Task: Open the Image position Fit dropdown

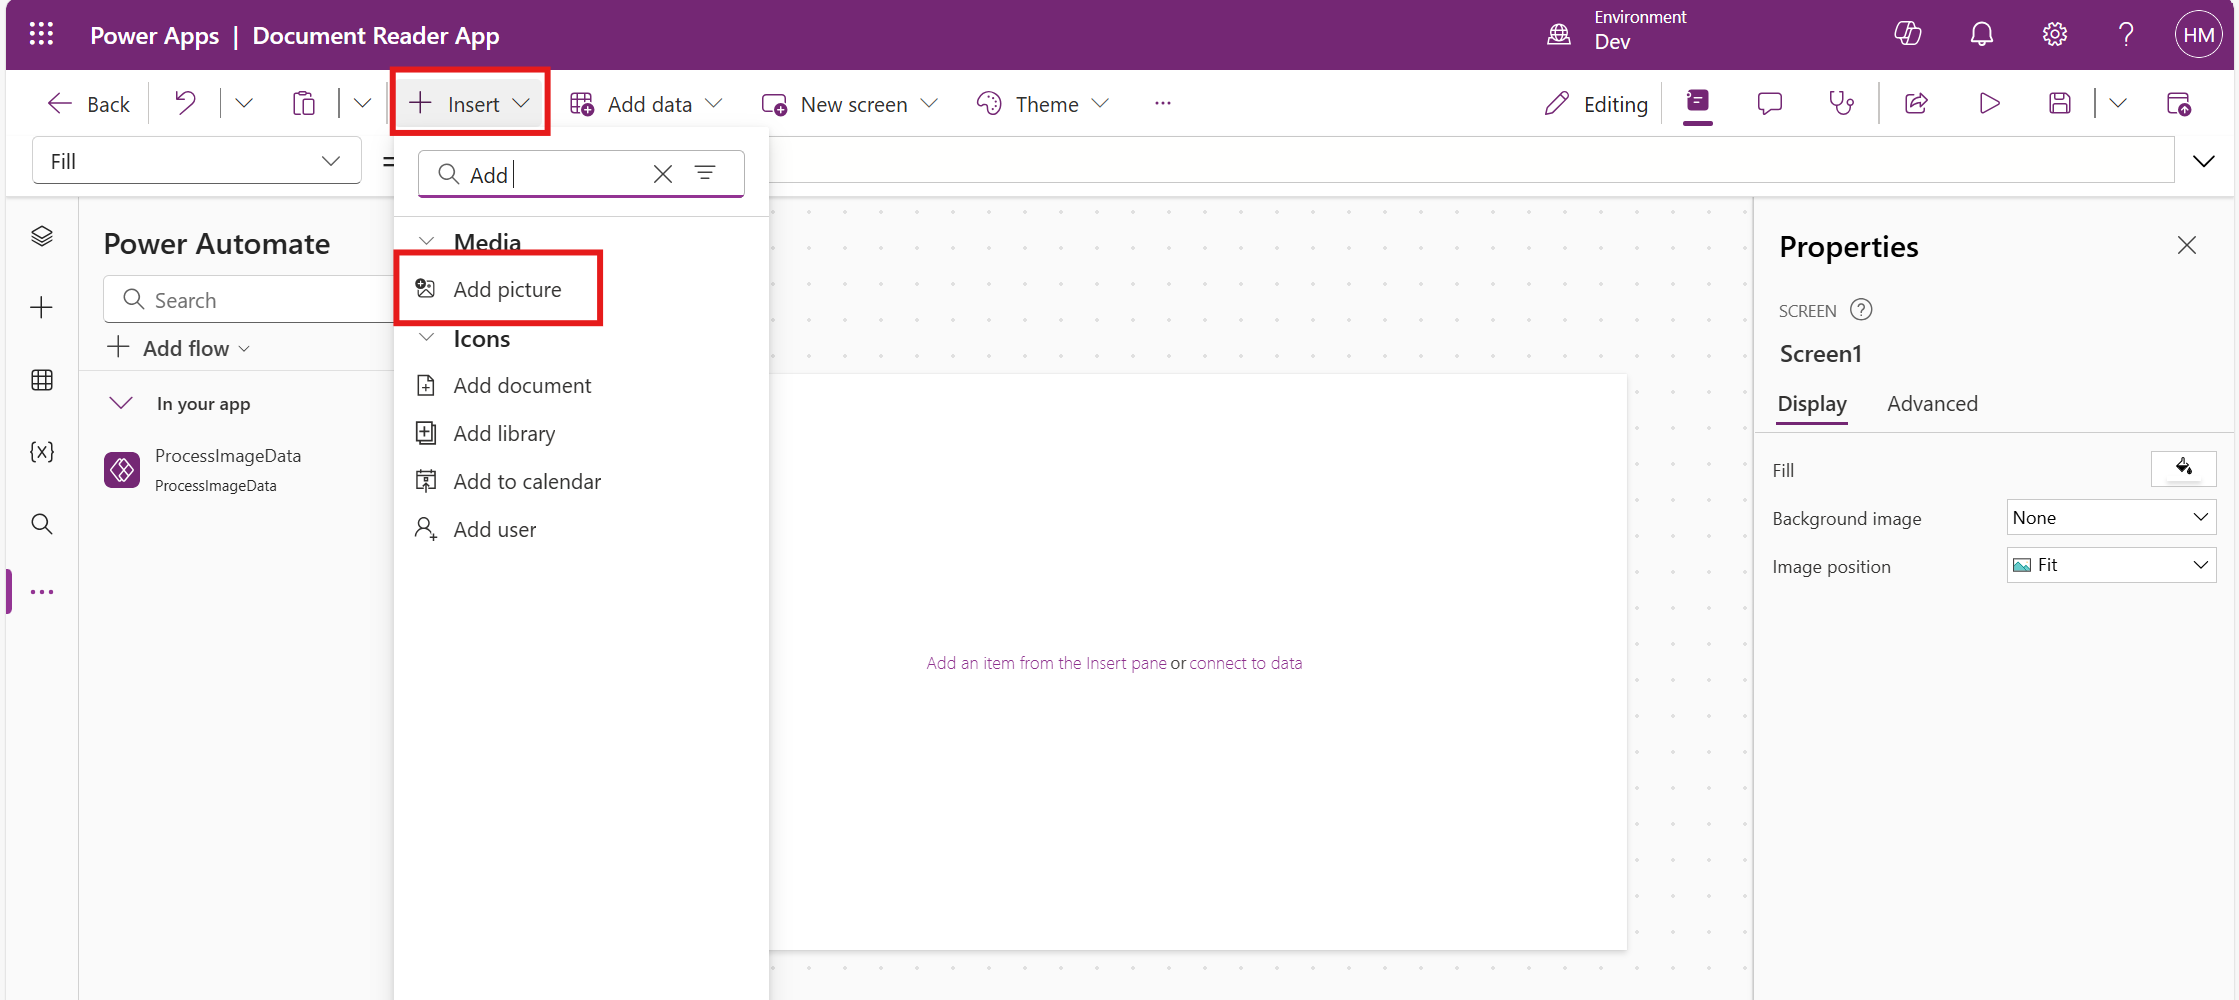Action: pos(2110,566)
